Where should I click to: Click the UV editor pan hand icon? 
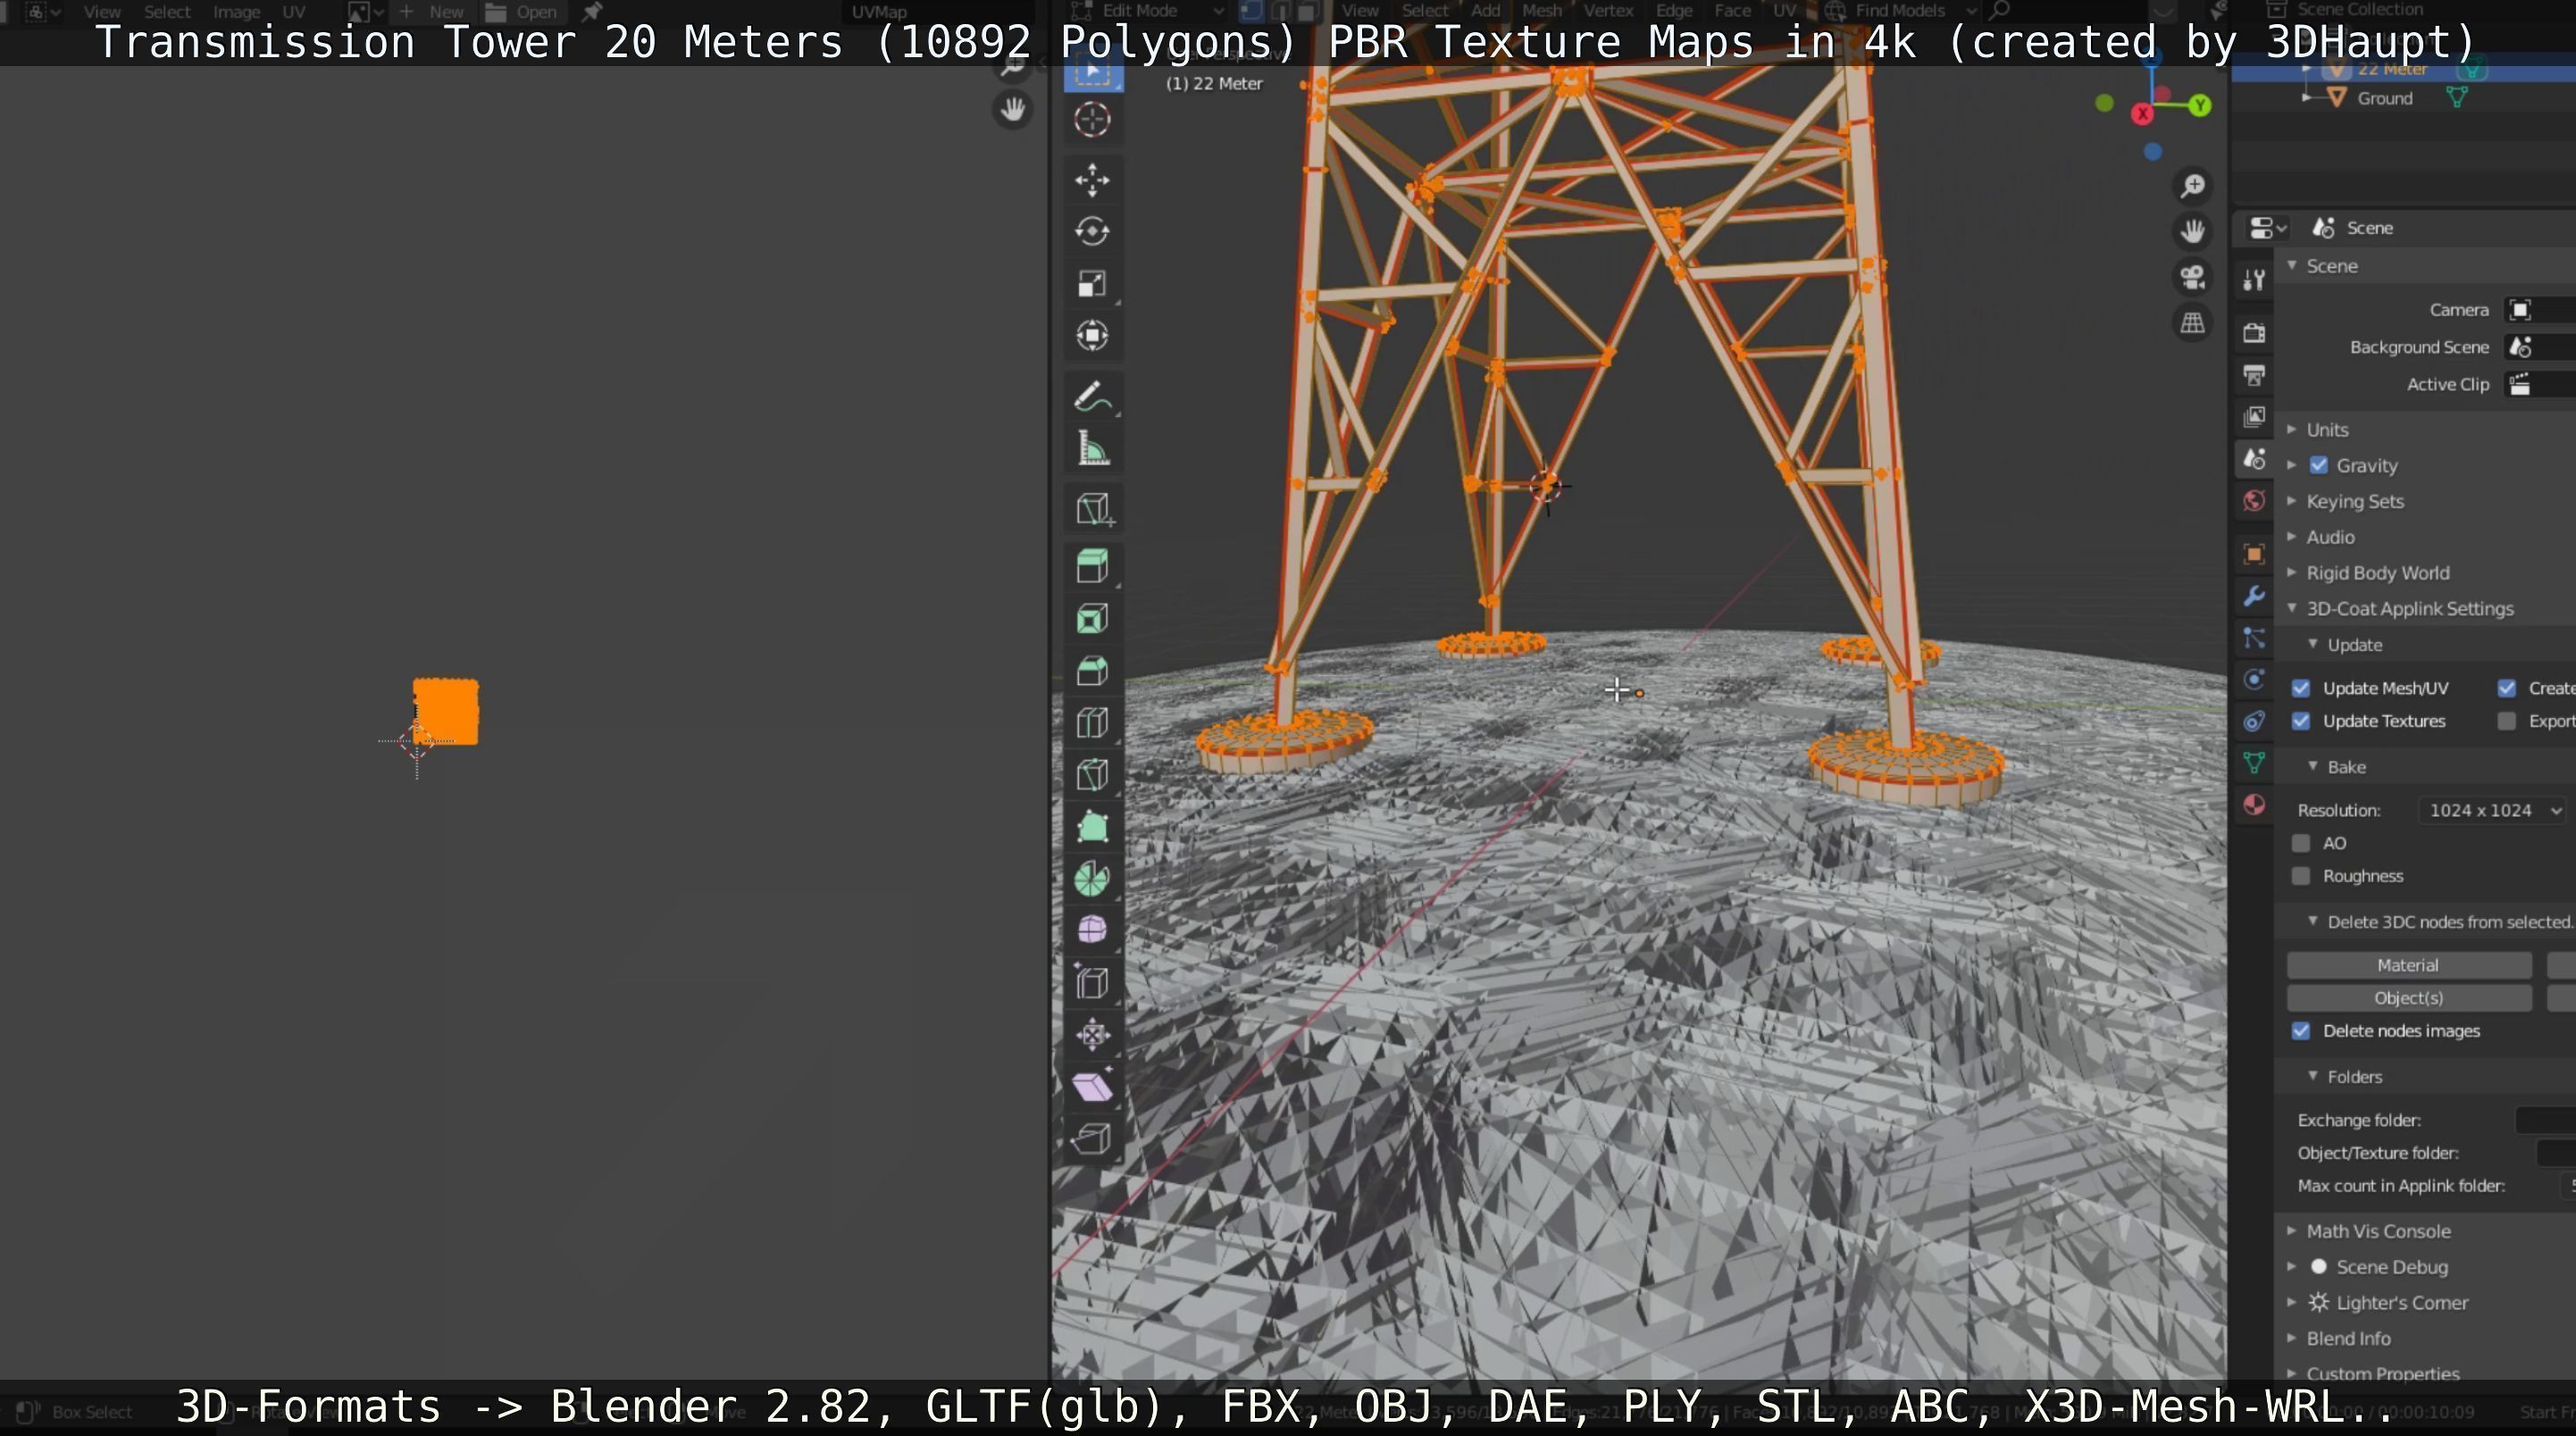click(x=1013, y=109)
